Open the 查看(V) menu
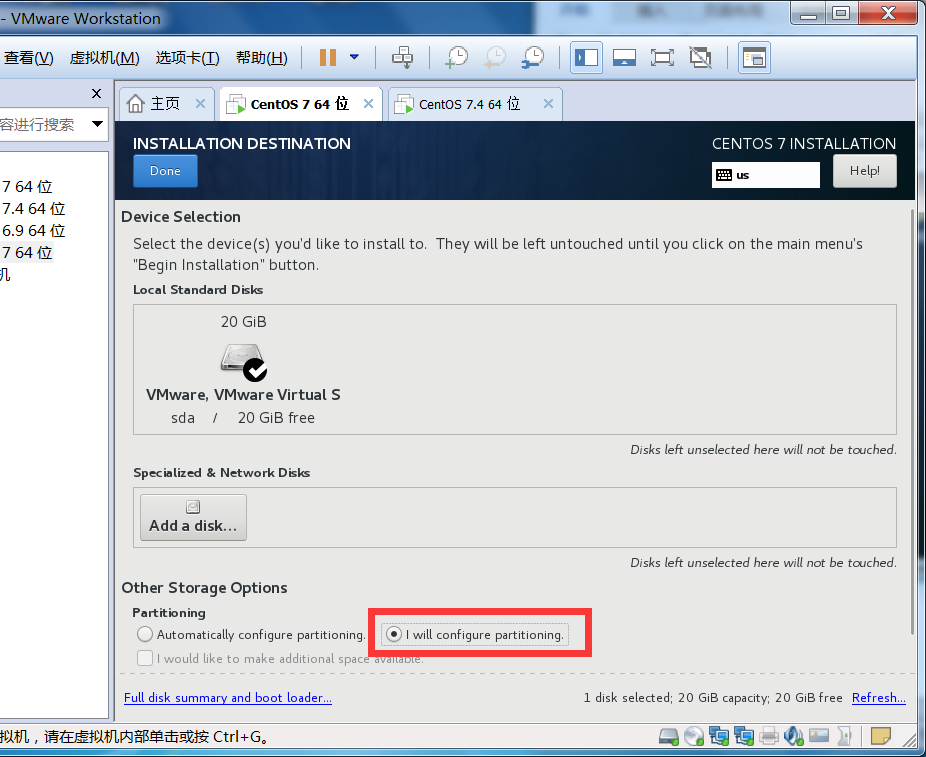The width and height of the screenshot is (926, 757). pyautogui.click(x=28, y=57)
